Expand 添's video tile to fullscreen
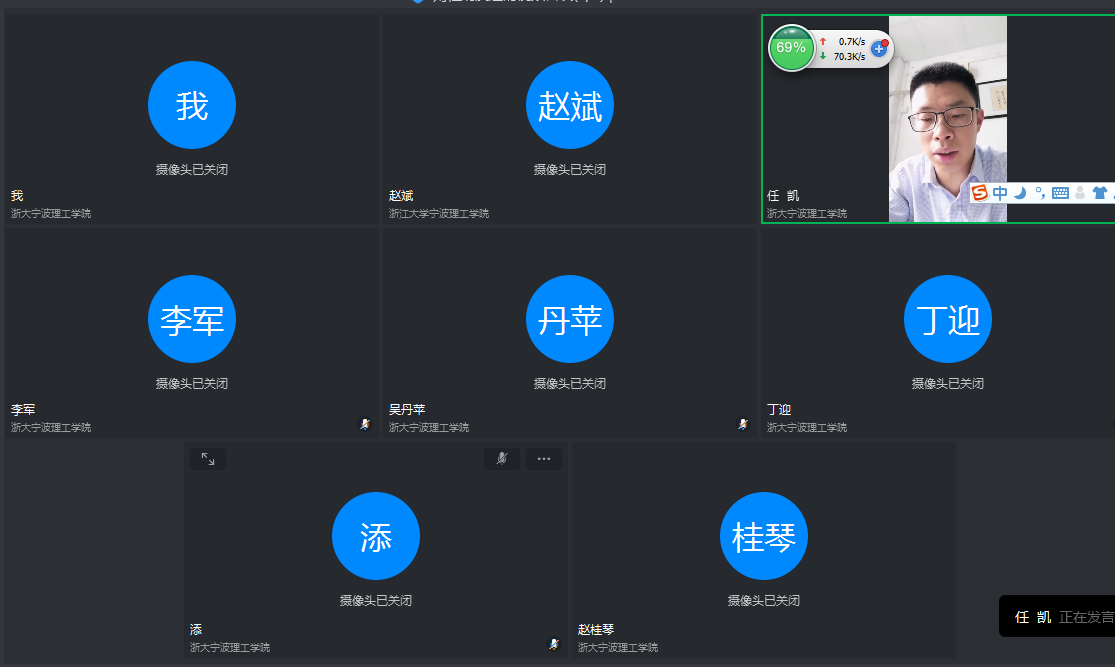Screen dimensions: 1115x667 tap(208, 459)
